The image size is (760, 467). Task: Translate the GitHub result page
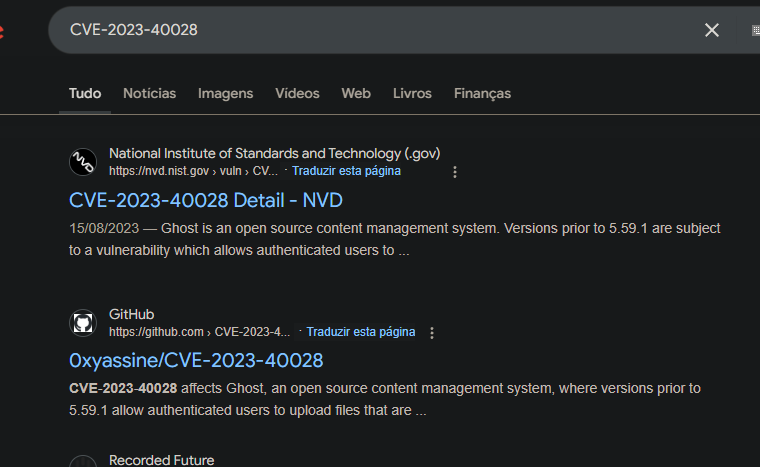click(361, 332)
